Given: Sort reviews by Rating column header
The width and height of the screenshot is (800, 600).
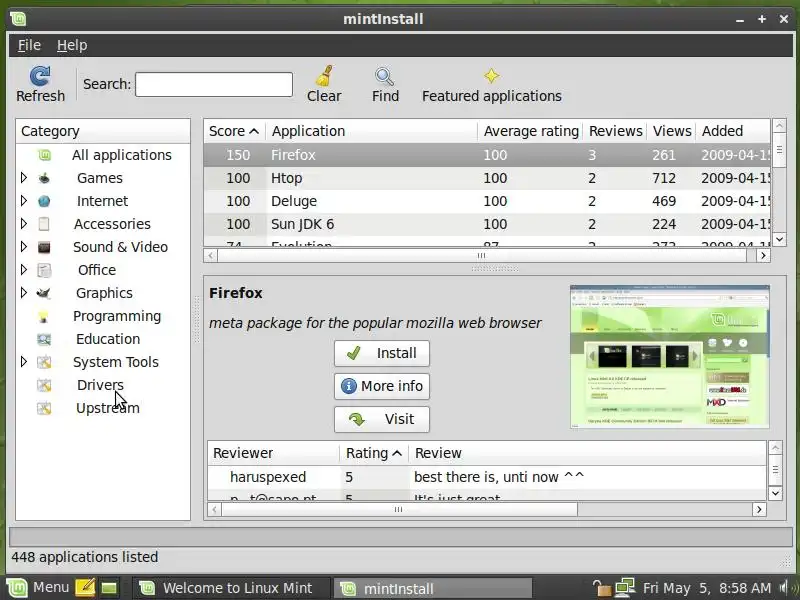Looking at the screenshot, I should coord(374,453).
